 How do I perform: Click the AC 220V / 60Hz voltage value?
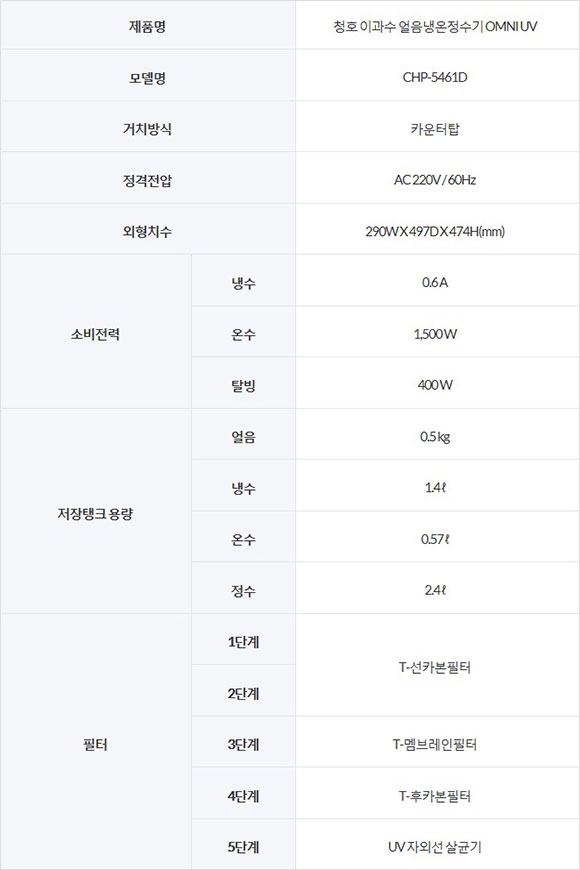[435, 180]
